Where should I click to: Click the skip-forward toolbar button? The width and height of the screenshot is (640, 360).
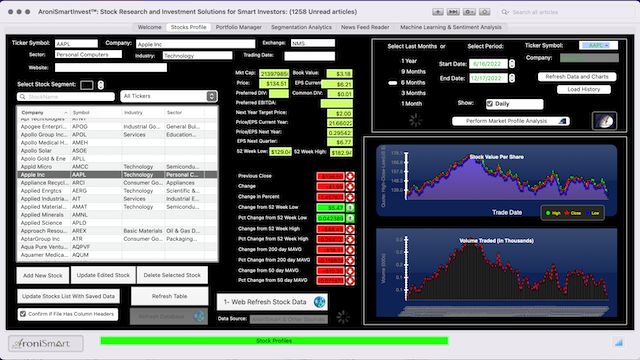pos(453,12)
